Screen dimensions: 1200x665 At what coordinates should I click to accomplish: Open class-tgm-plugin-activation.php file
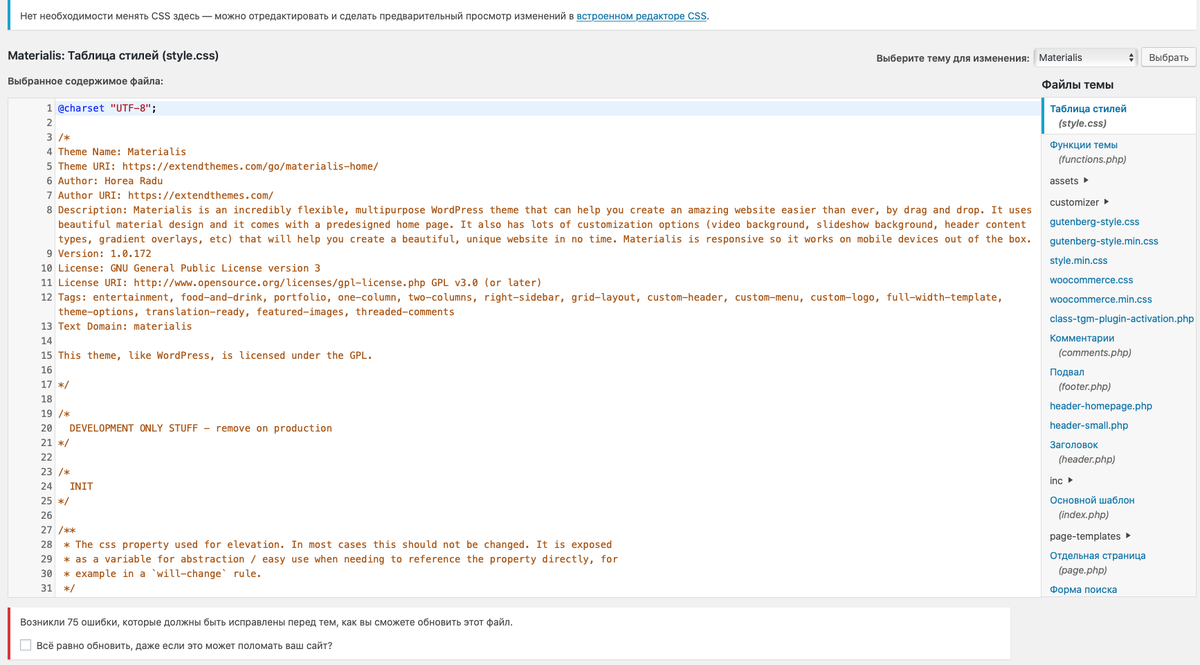1121,319
